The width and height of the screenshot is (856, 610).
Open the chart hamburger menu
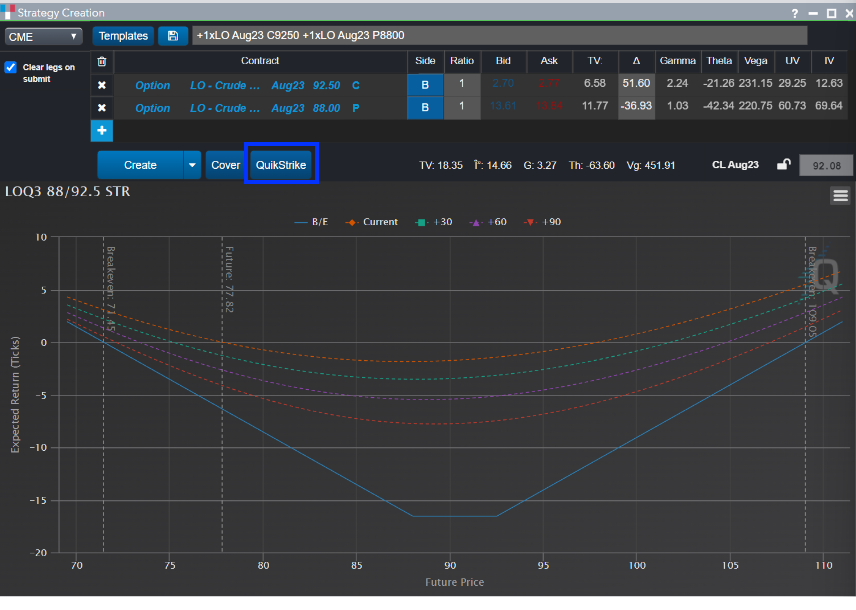tap(840, 196)
